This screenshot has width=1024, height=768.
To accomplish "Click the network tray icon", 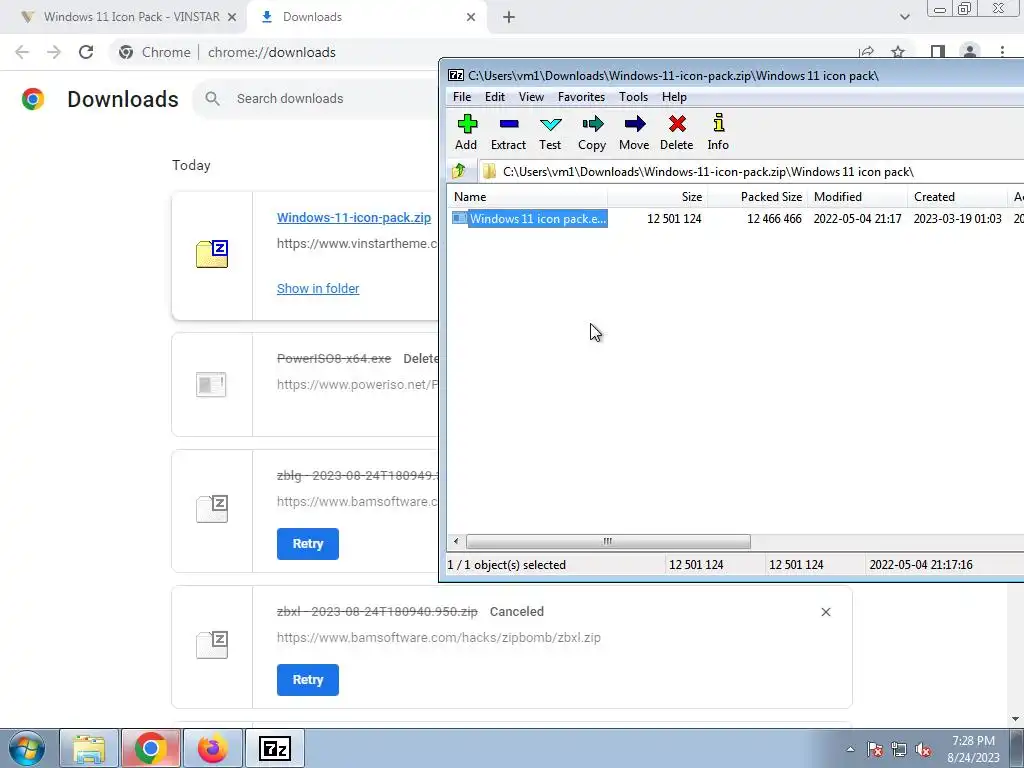I will click(x=899, y=750).
